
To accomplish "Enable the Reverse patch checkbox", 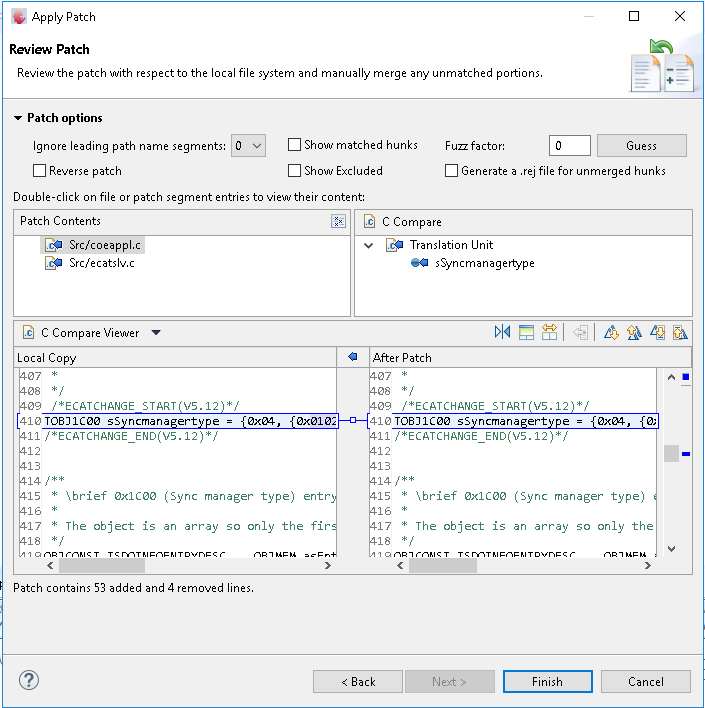I will [x=40, y=171].
